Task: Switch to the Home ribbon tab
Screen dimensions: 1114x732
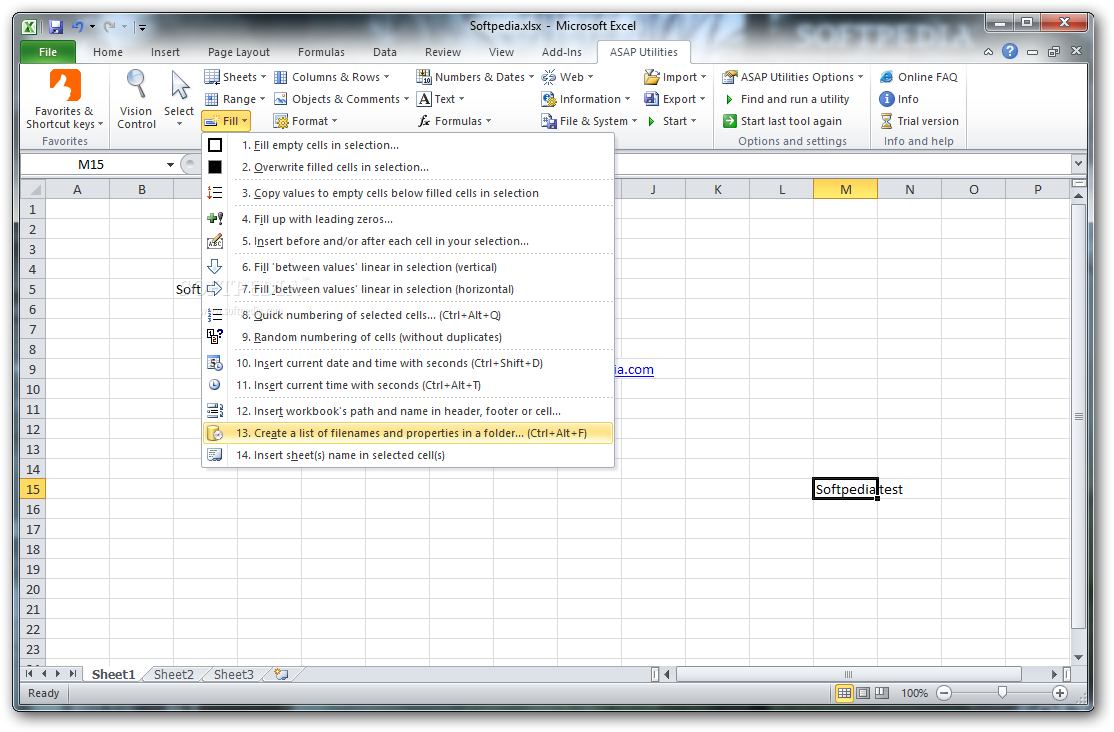Action: pyautogui.click(x=108, y=52)
